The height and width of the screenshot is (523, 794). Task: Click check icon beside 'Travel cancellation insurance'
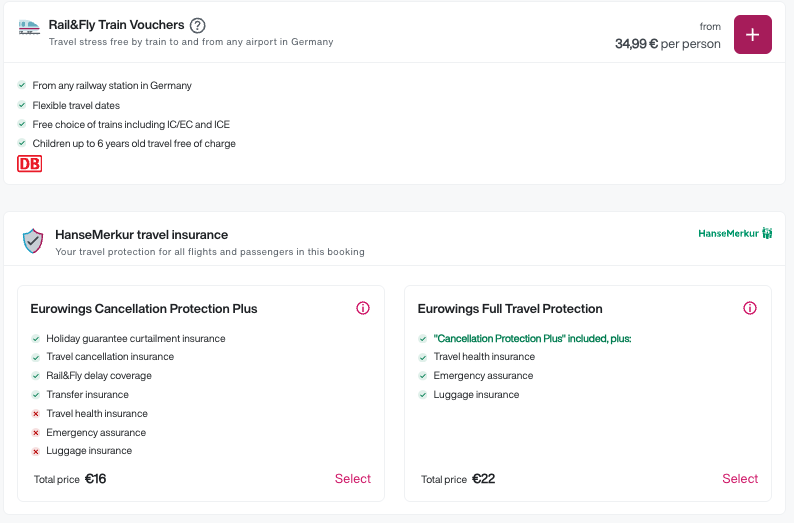click(35, 357)
